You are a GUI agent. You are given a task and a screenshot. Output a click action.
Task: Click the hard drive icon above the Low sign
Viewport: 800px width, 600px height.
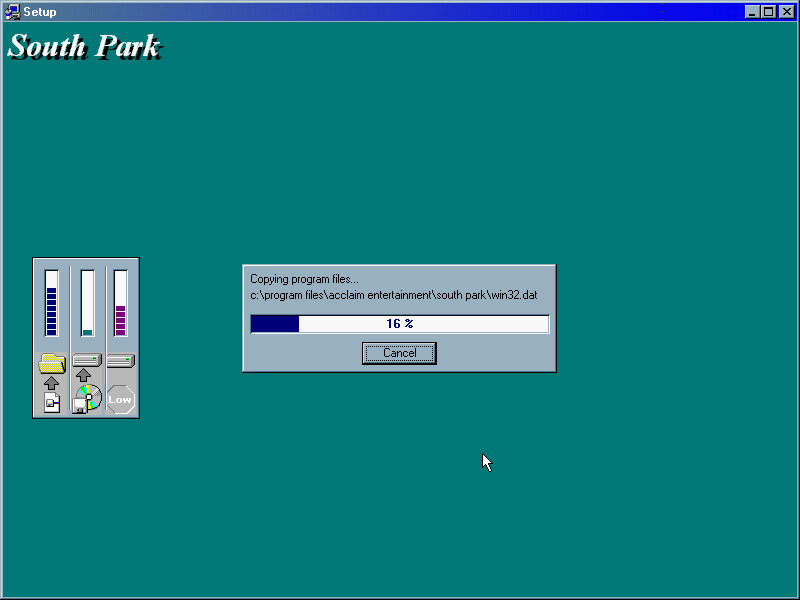tap(120, 360)
